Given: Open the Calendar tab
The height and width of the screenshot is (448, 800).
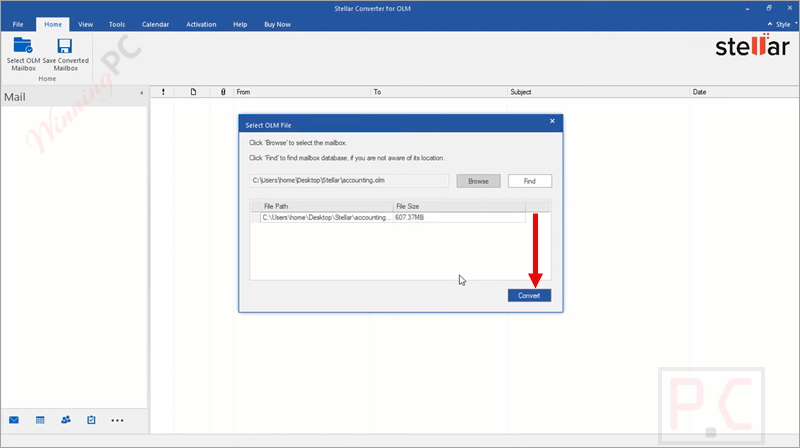Looking at the screenshot, I should [x=155, y=24].
